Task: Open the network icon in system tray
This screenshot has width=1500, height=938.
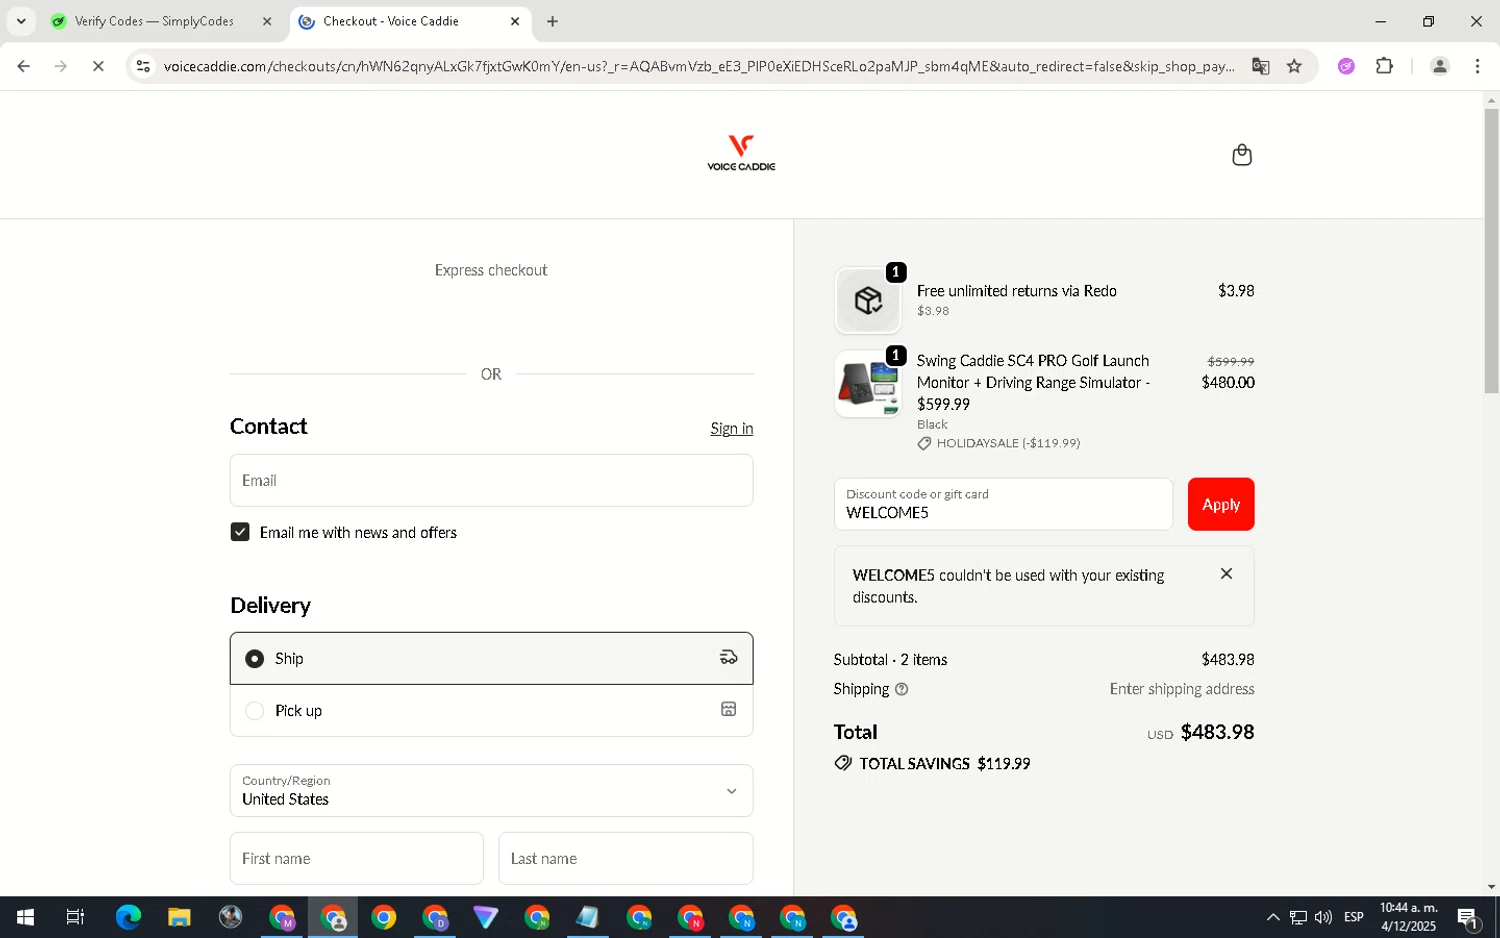Action: point(1298,917)
